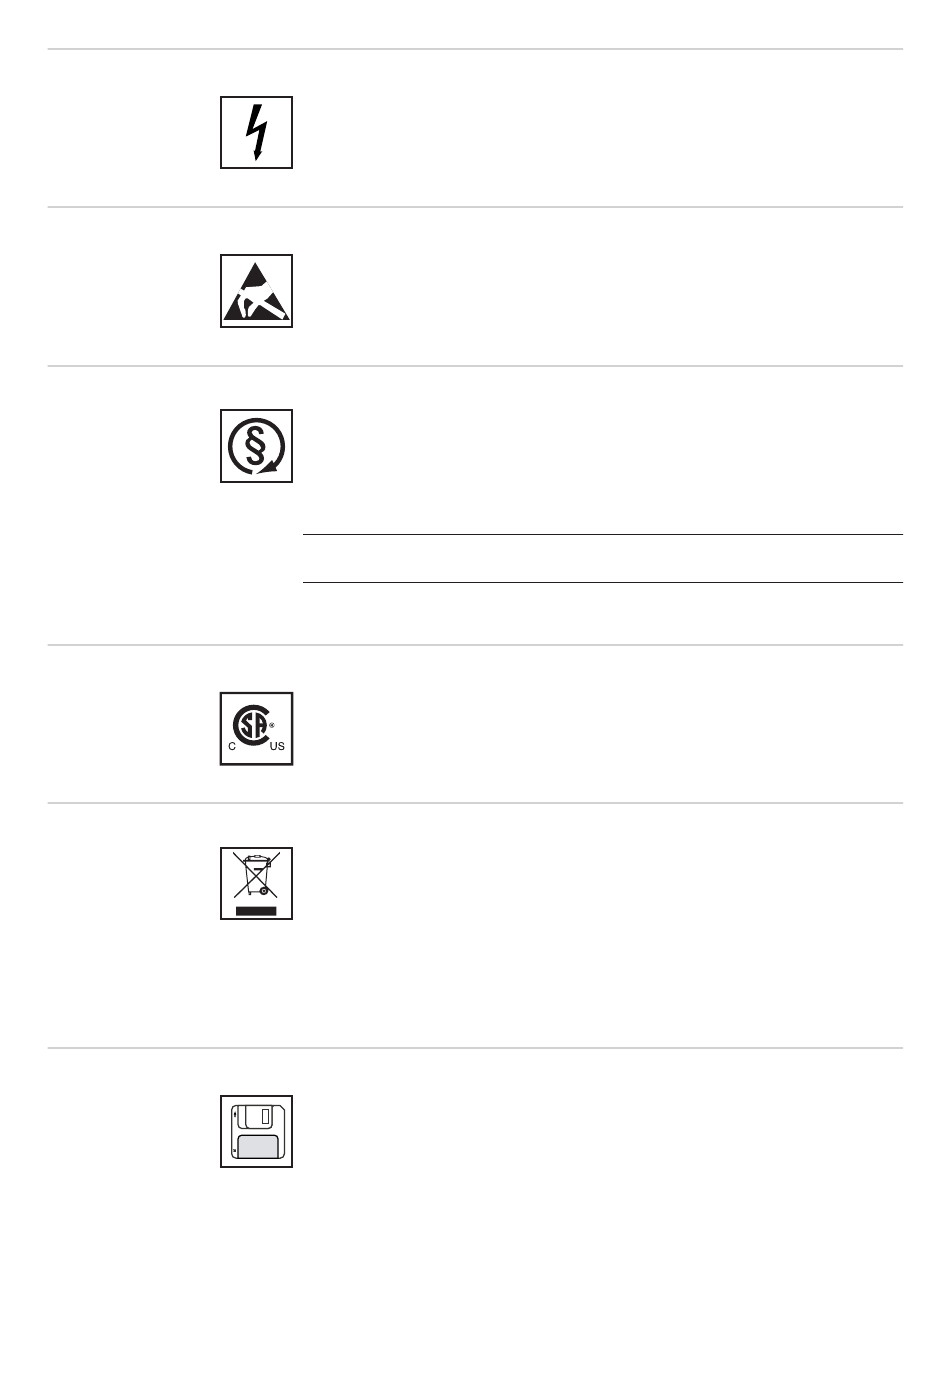Click the circular arrow around section symbol
Image resolution: width=950 pixels, height=1378 pixels.
pos(256,446)
